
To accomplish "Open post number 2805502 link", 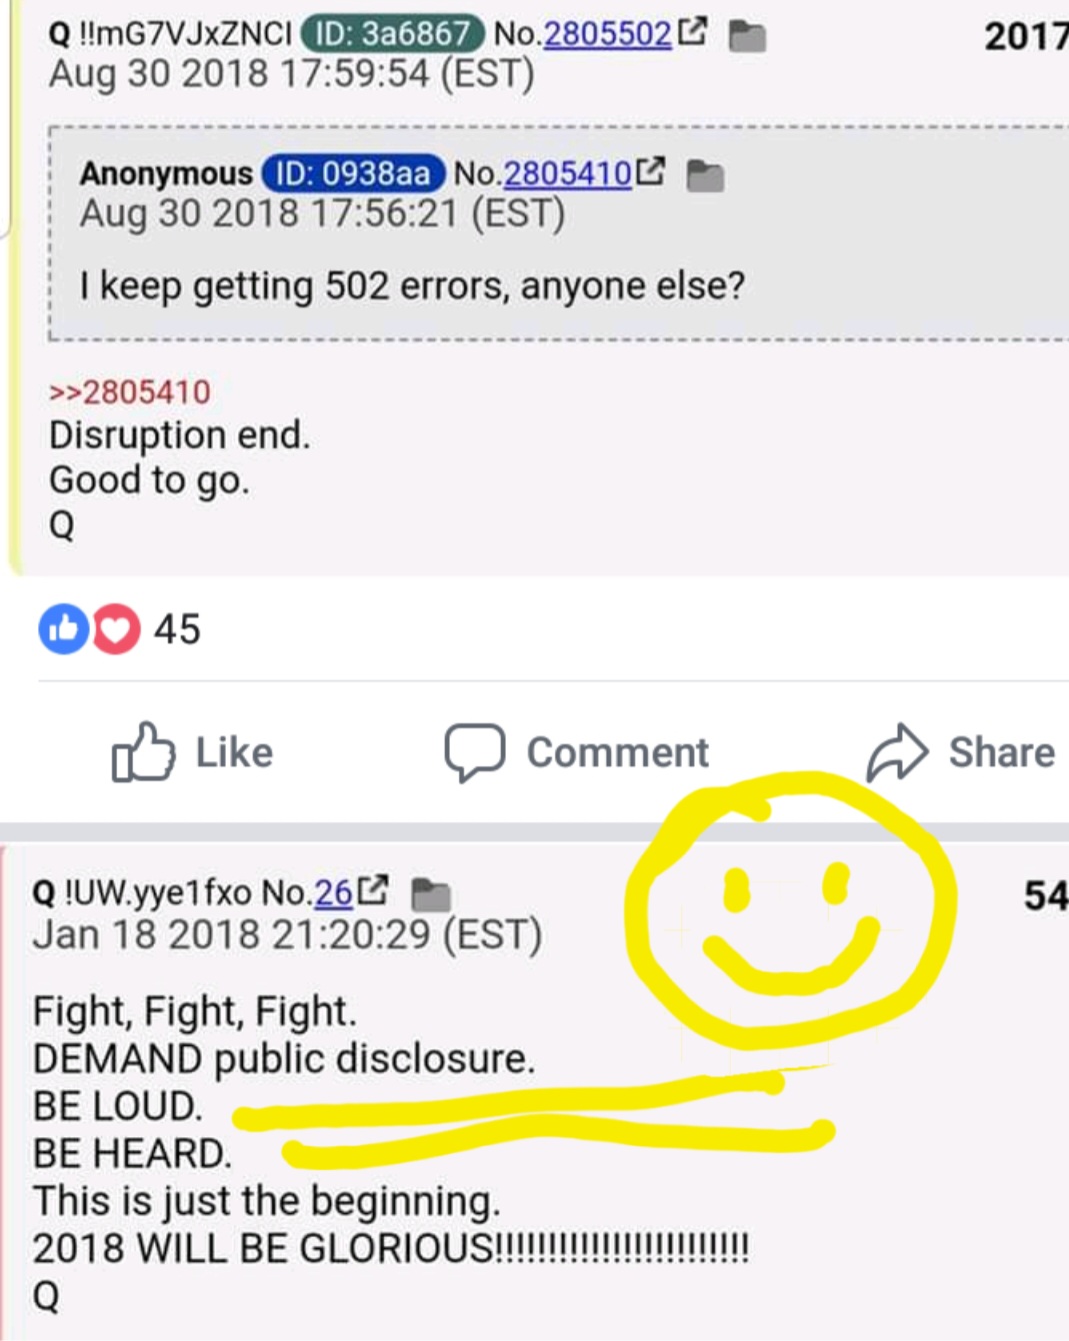I will point(607,34).
